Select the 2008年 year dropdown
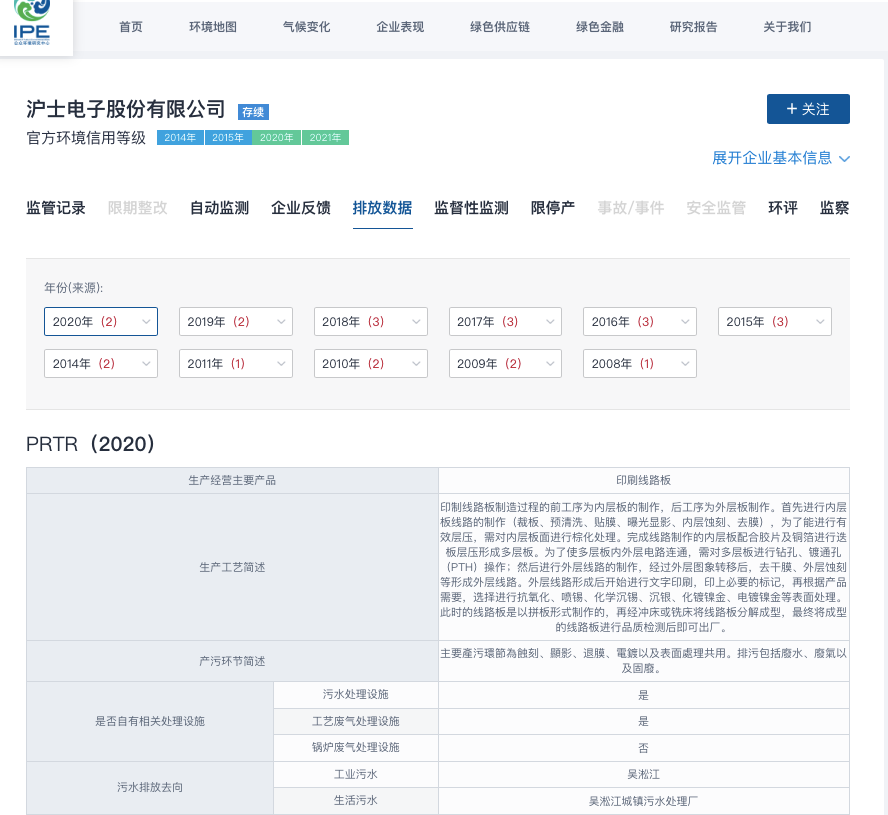Screen dimensions: 888x815 point(640,364)
